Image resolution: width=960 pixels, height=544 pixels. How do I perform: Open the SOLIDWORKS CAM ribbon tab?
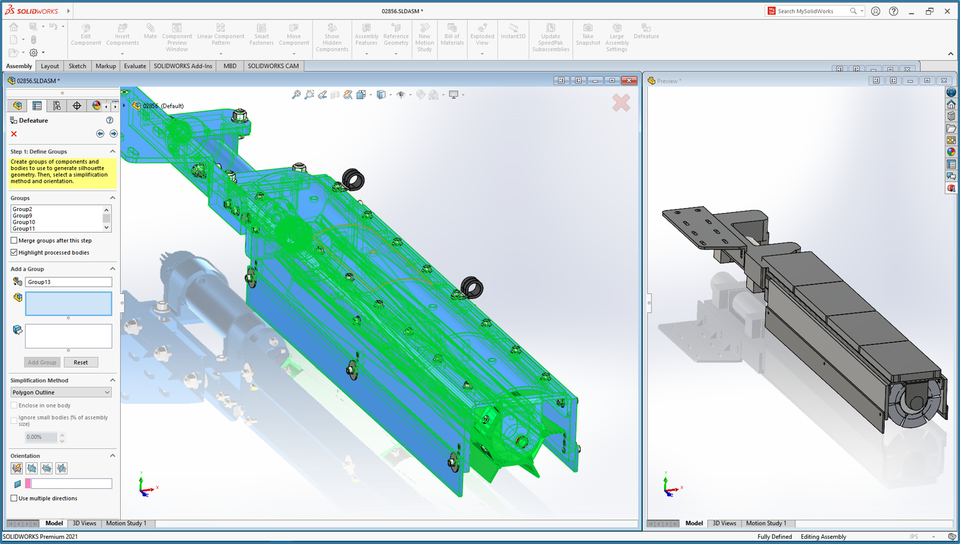coord(273,66)
